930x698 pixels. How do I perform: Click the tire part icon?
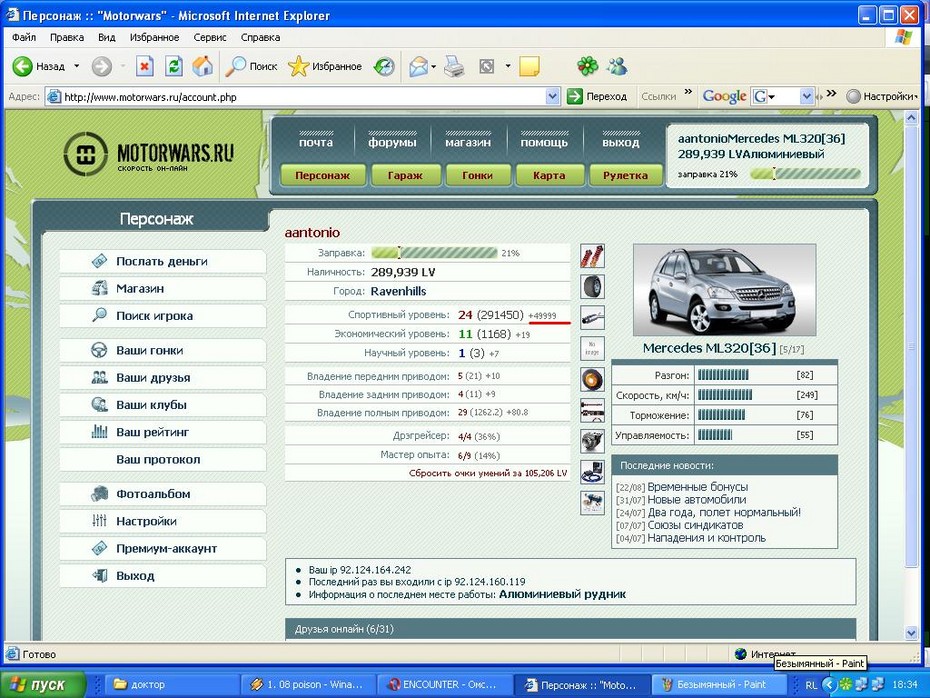click(x=592, y=286)
